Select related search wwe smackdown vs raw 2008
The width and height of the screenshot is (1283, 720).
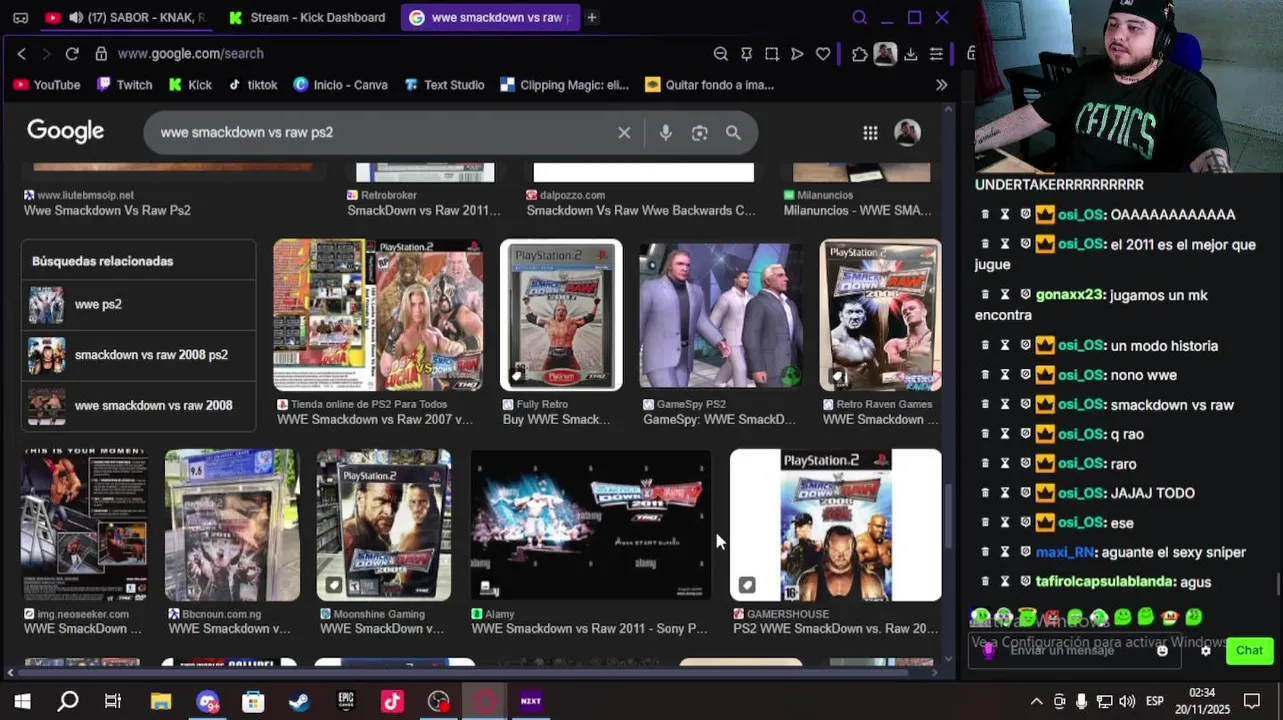(139, 405)
